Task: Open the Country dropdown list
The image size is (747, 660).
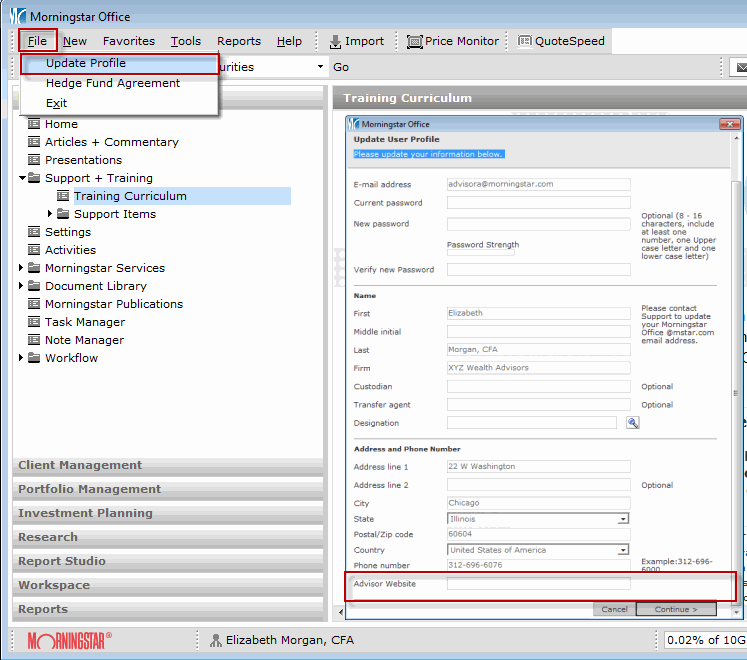Action: (x=623, y=550)
